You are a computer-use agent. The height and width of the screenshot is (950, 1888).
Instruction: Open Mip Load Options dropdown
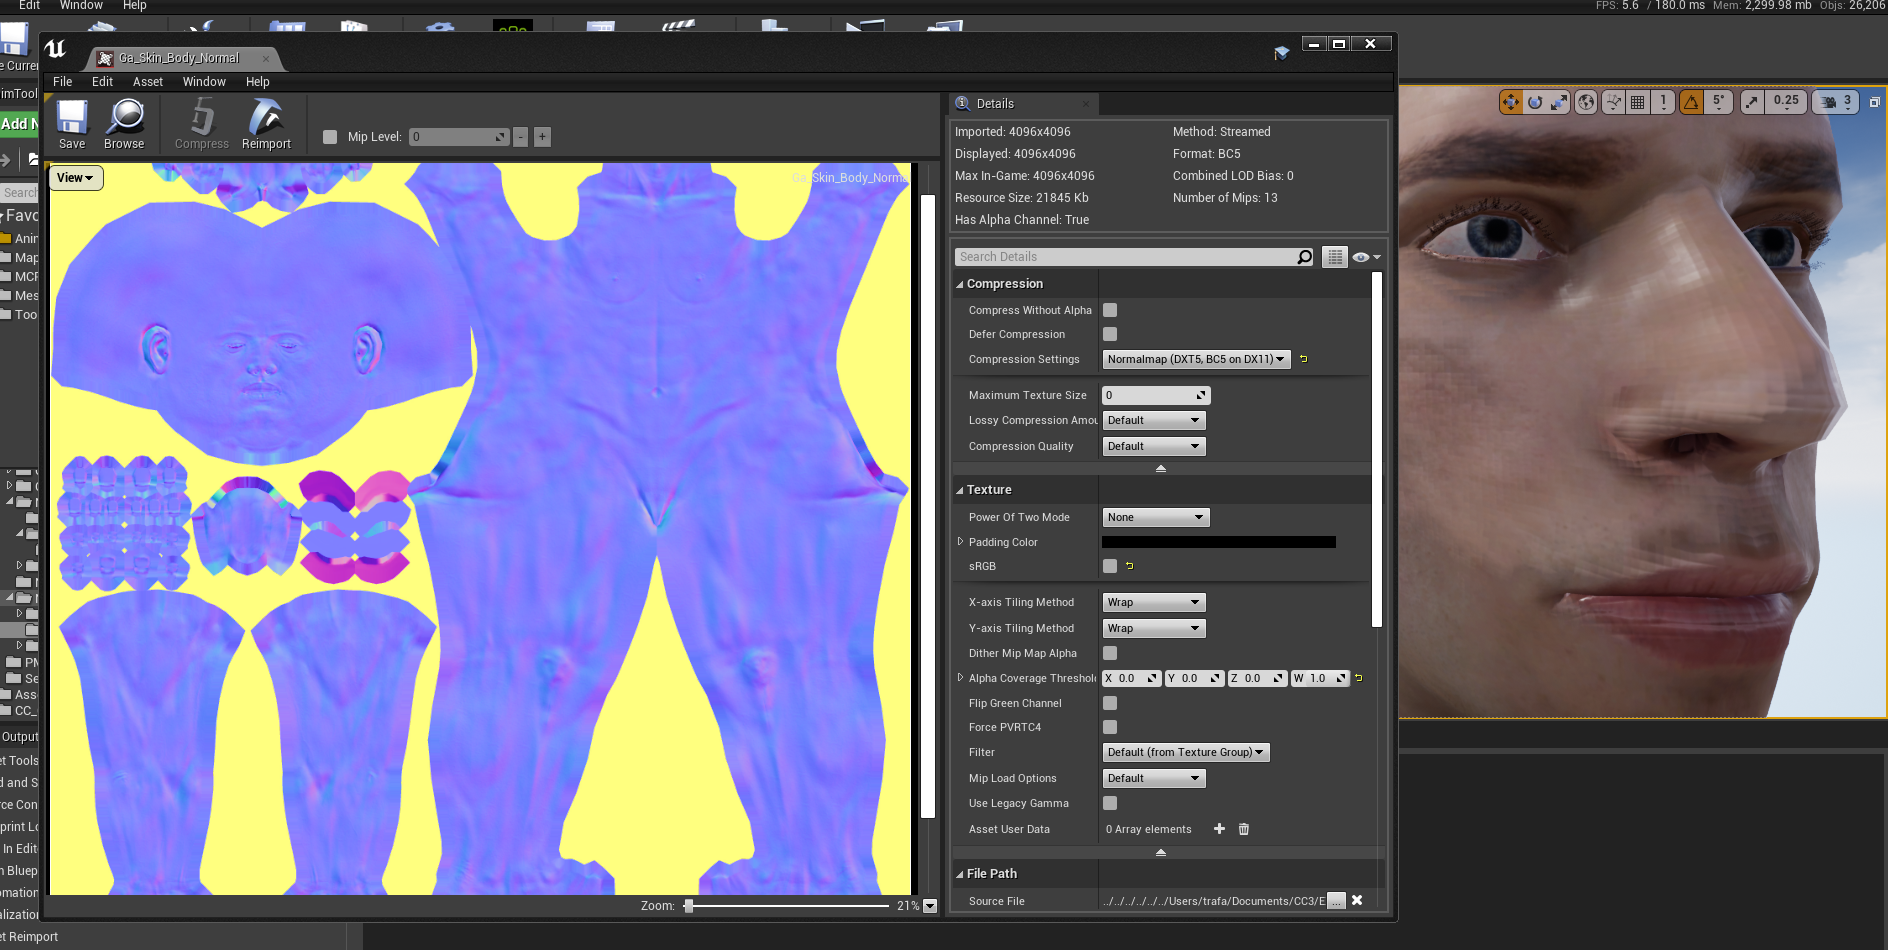click(1154, 778)
